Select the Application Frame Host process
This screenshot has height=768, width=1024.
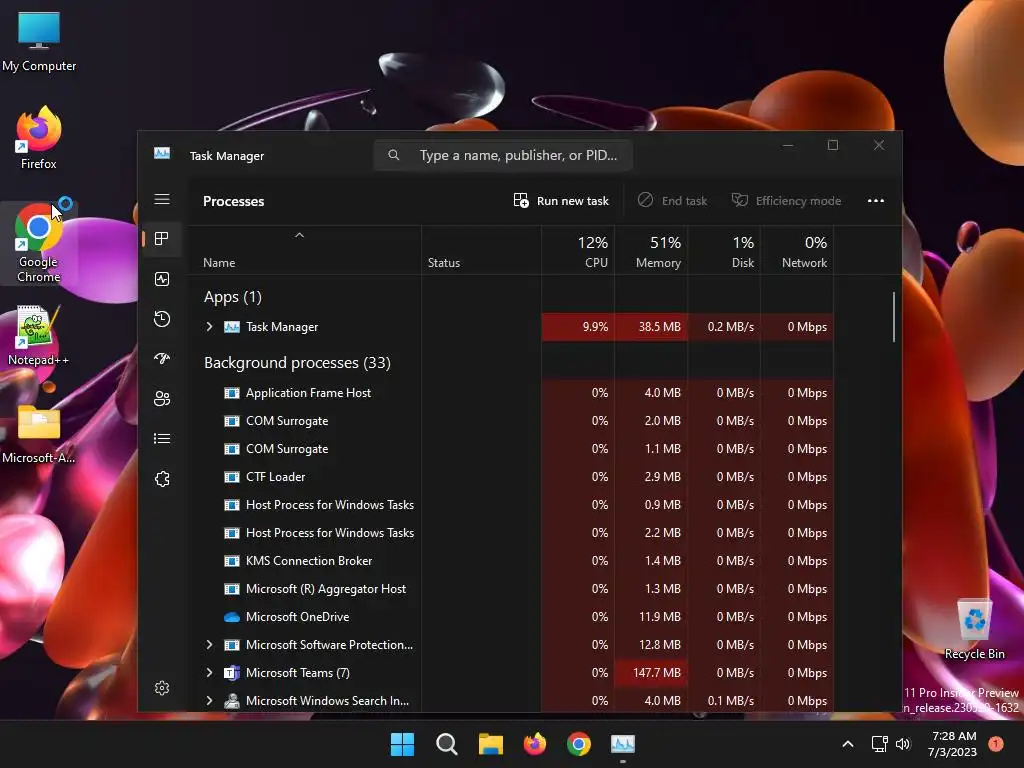pos(511,392)
